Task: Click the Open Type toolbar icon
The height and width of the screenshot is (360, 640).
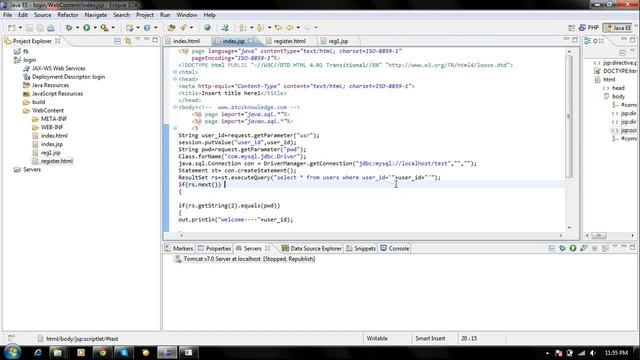Action: 171,28
